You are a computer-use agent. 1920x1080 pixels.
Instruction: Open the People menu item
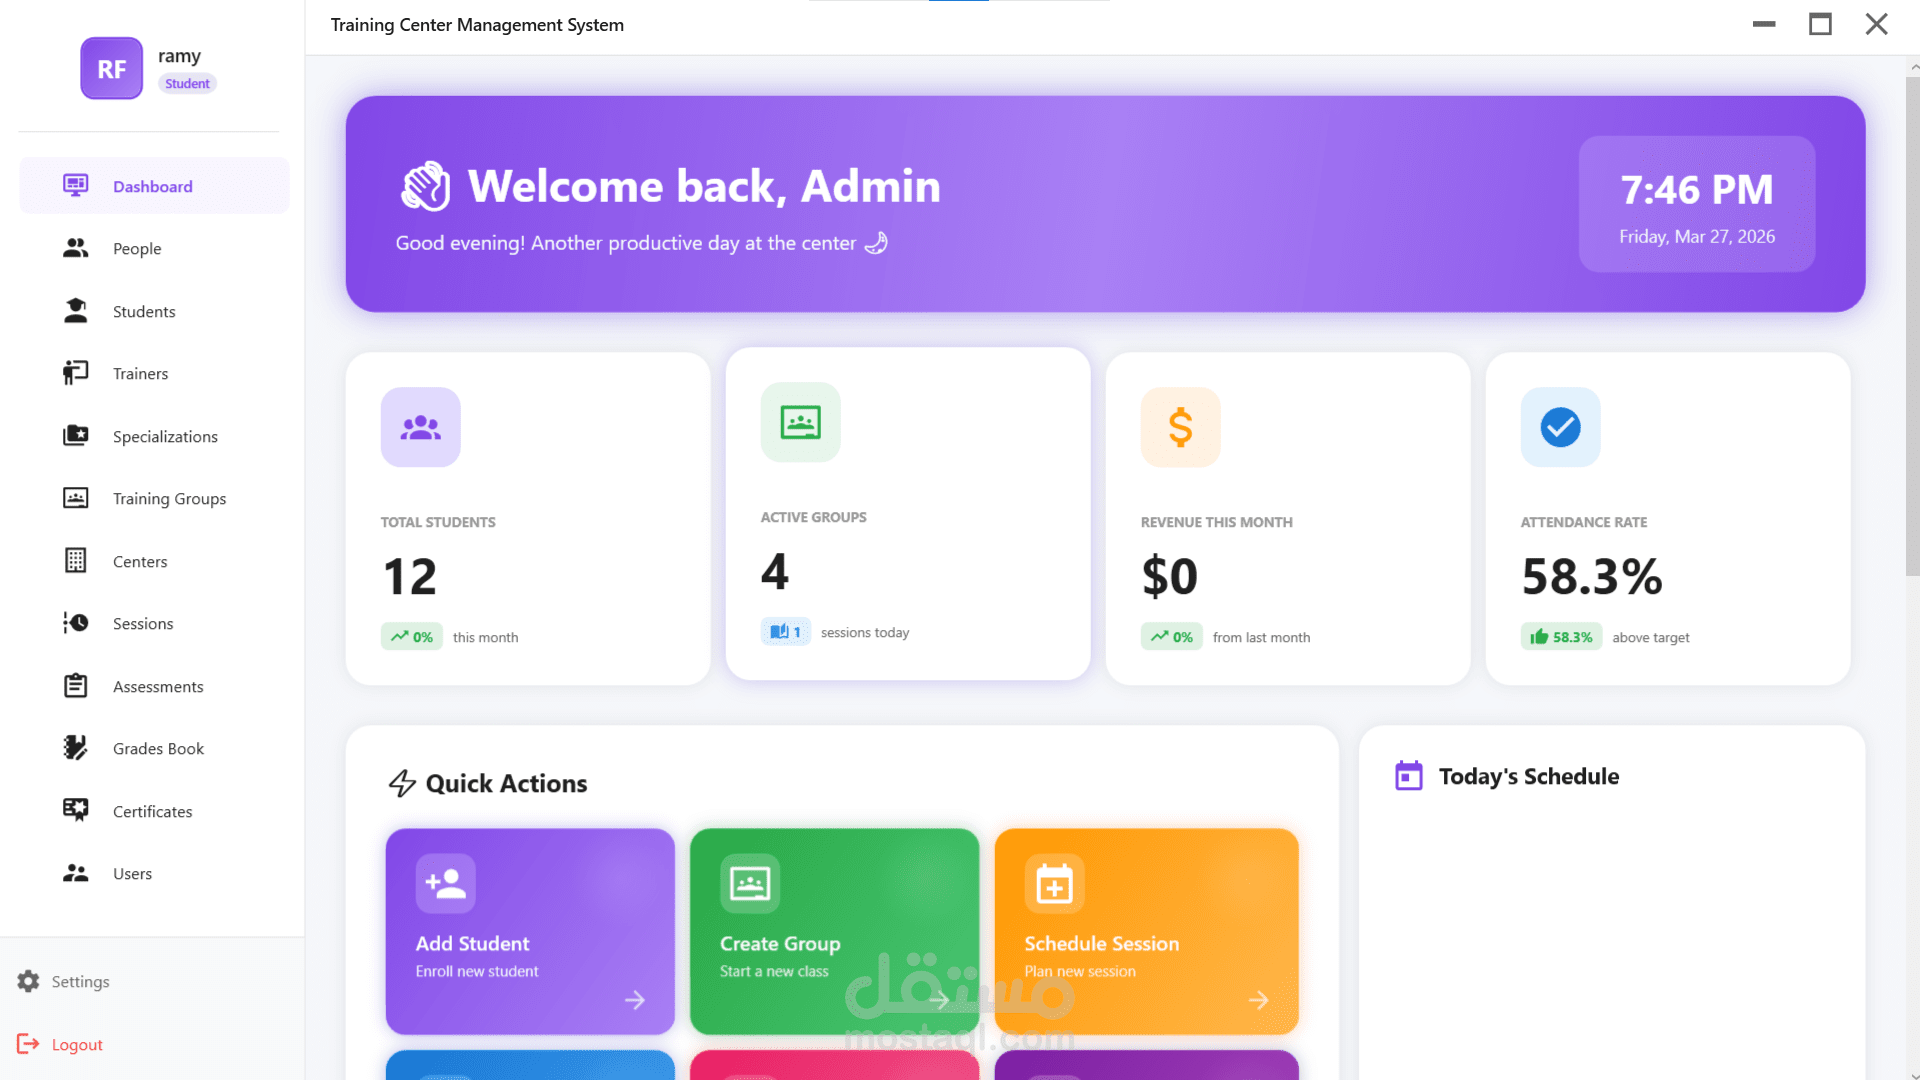(155, 248)
